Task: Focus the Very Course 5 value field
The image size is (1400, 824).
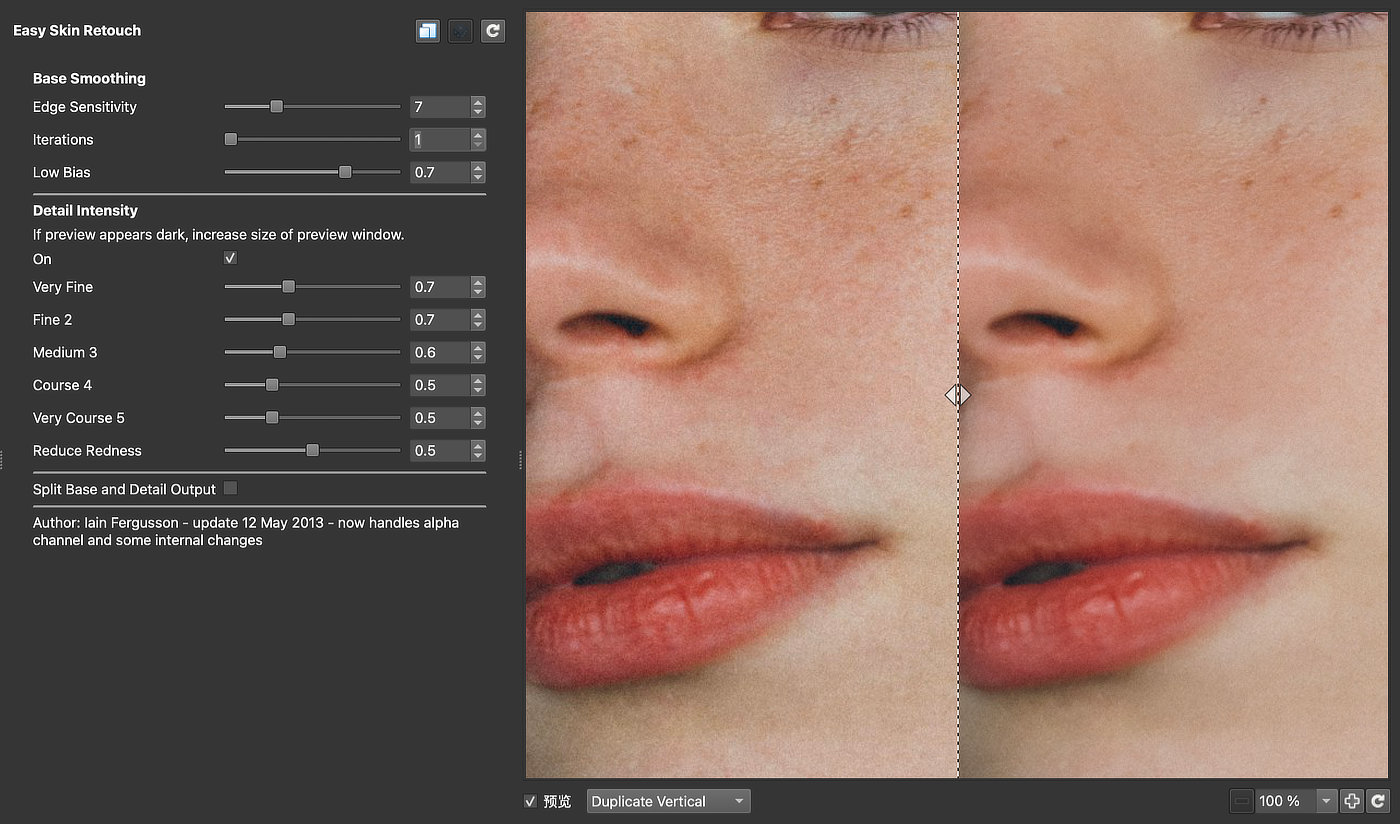Action: [440, 418]
